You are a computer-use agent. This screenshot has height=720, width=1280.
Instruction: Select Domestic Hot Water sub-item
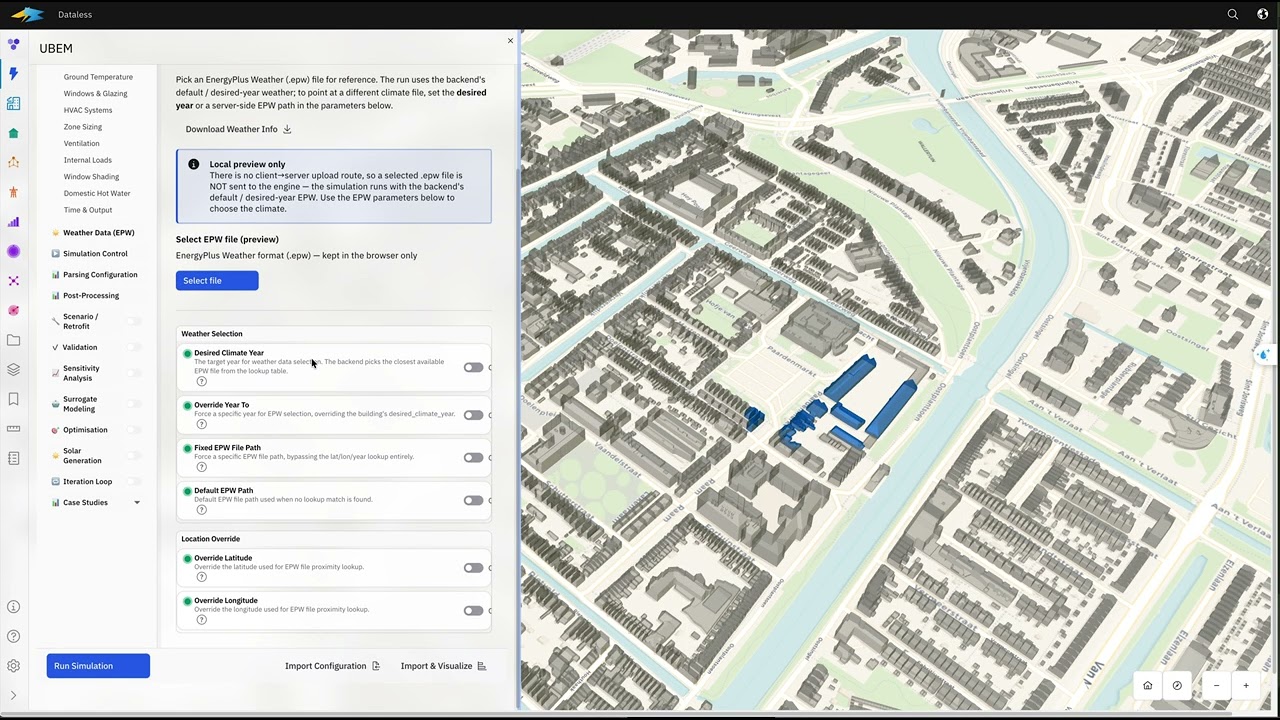coord(97,193)
